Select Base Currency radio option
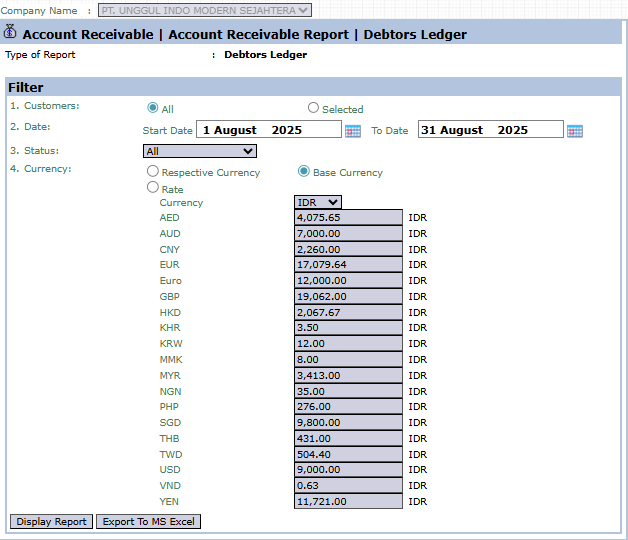The height and width of the screenshot is (540, 628). pos(304,172)
